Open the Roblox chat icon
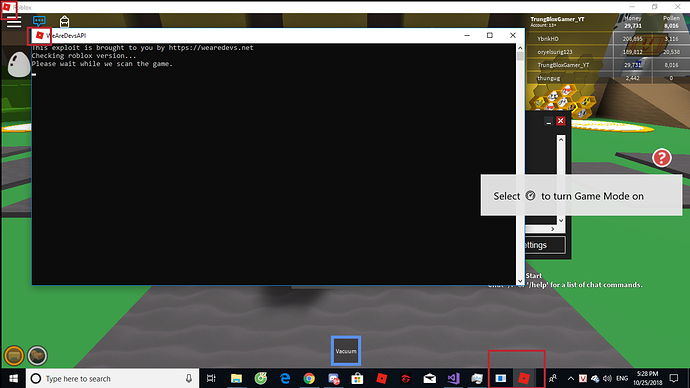The height and width of the screenshot is (388, 690). point(39,21)
